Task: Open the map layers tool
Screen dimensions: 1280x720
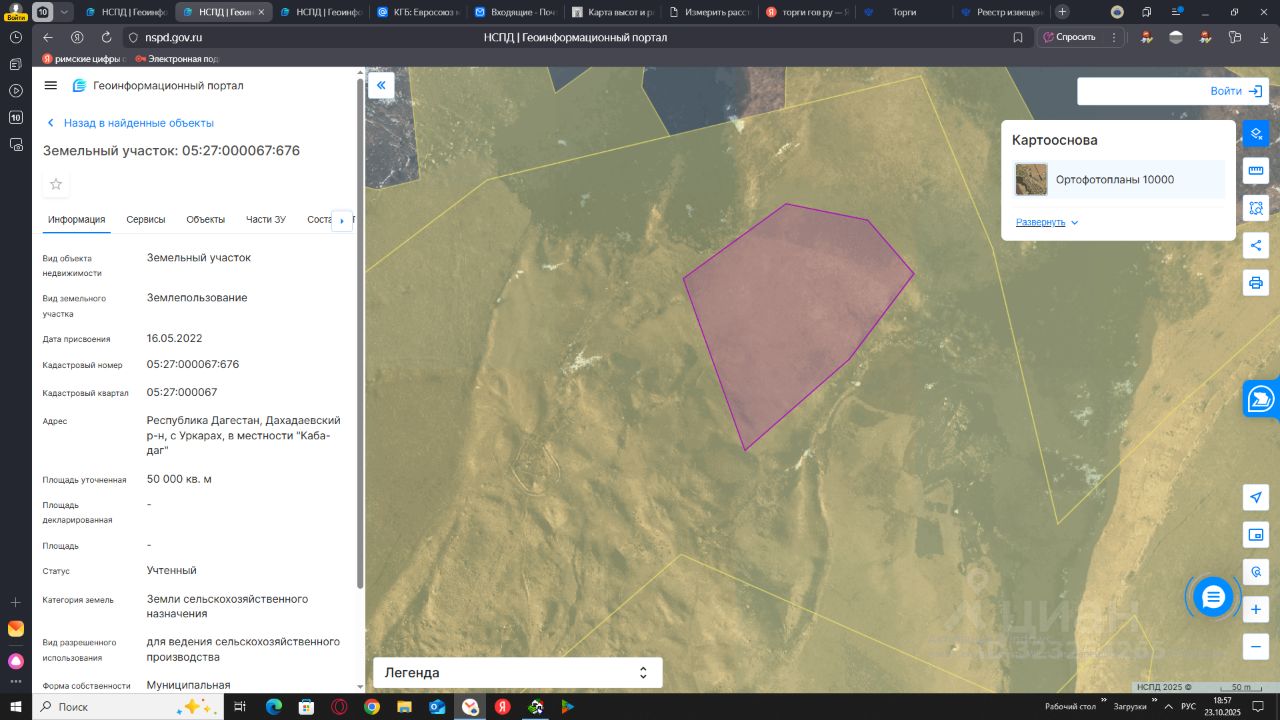Action: click(x=1256, y=133)
